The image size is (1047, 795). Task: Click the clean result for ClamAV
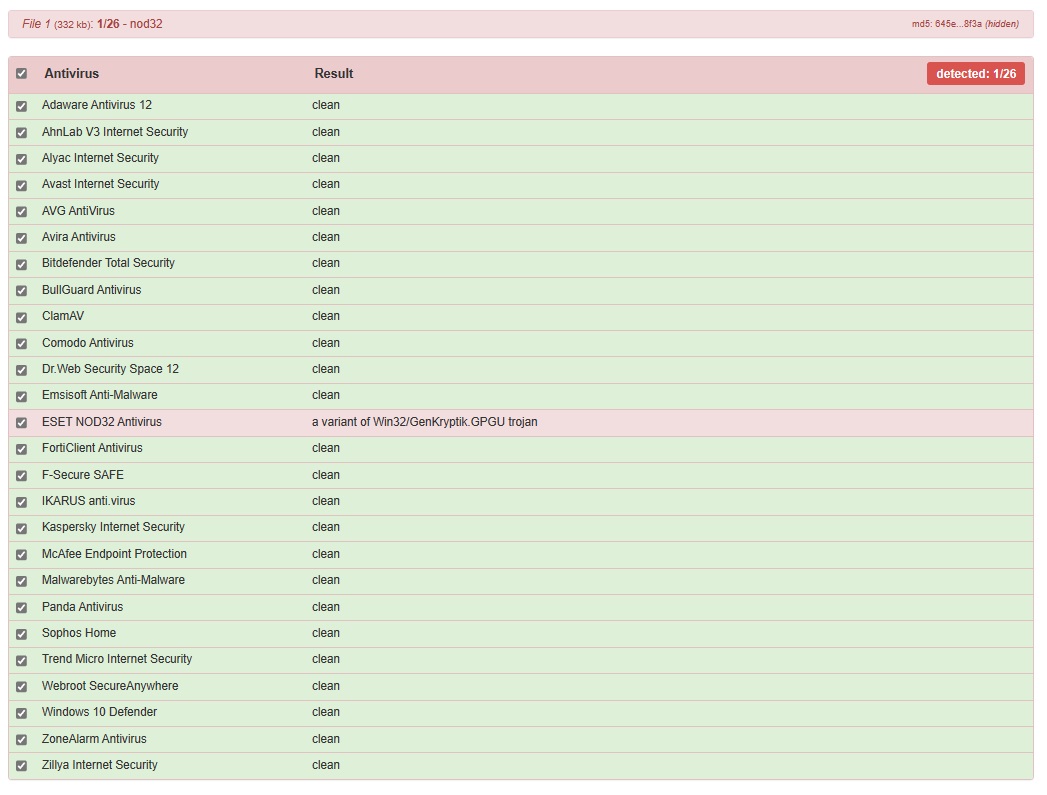pyautogui.click(x=326, y=316)
